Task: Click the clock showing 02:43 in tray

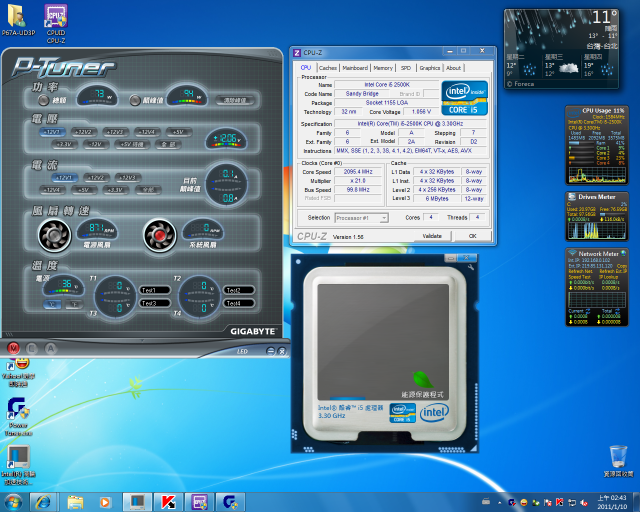Action: tap(612, 498)
